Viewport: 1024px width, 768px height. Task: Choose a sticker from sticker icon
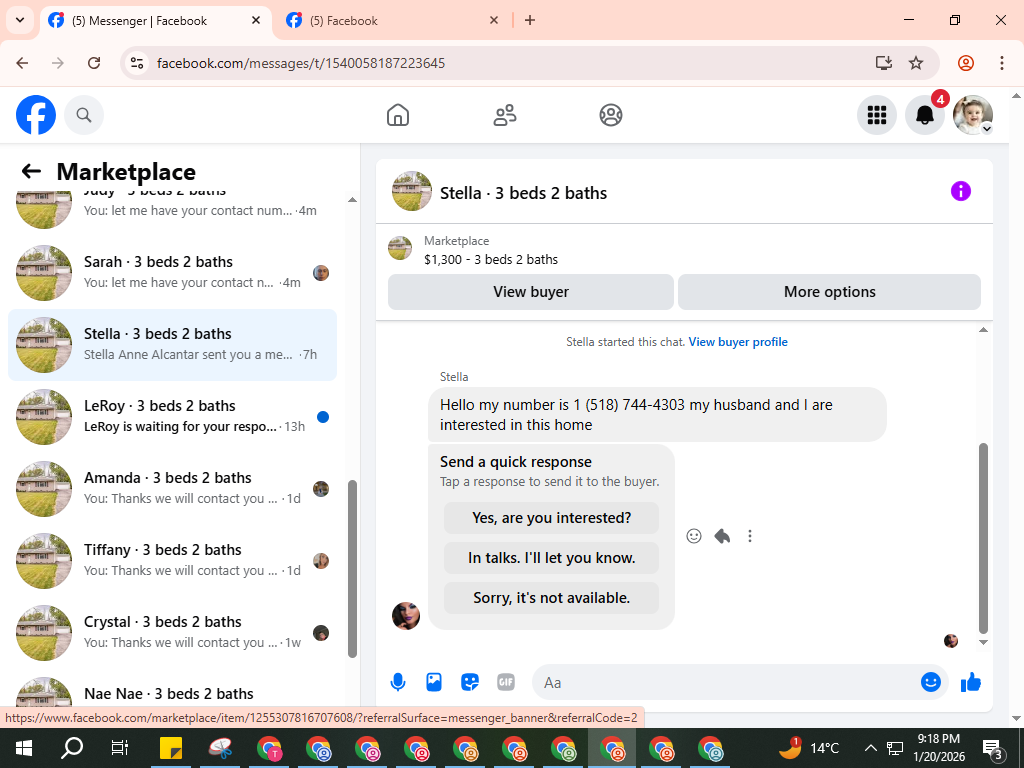[x=470, y=682]
